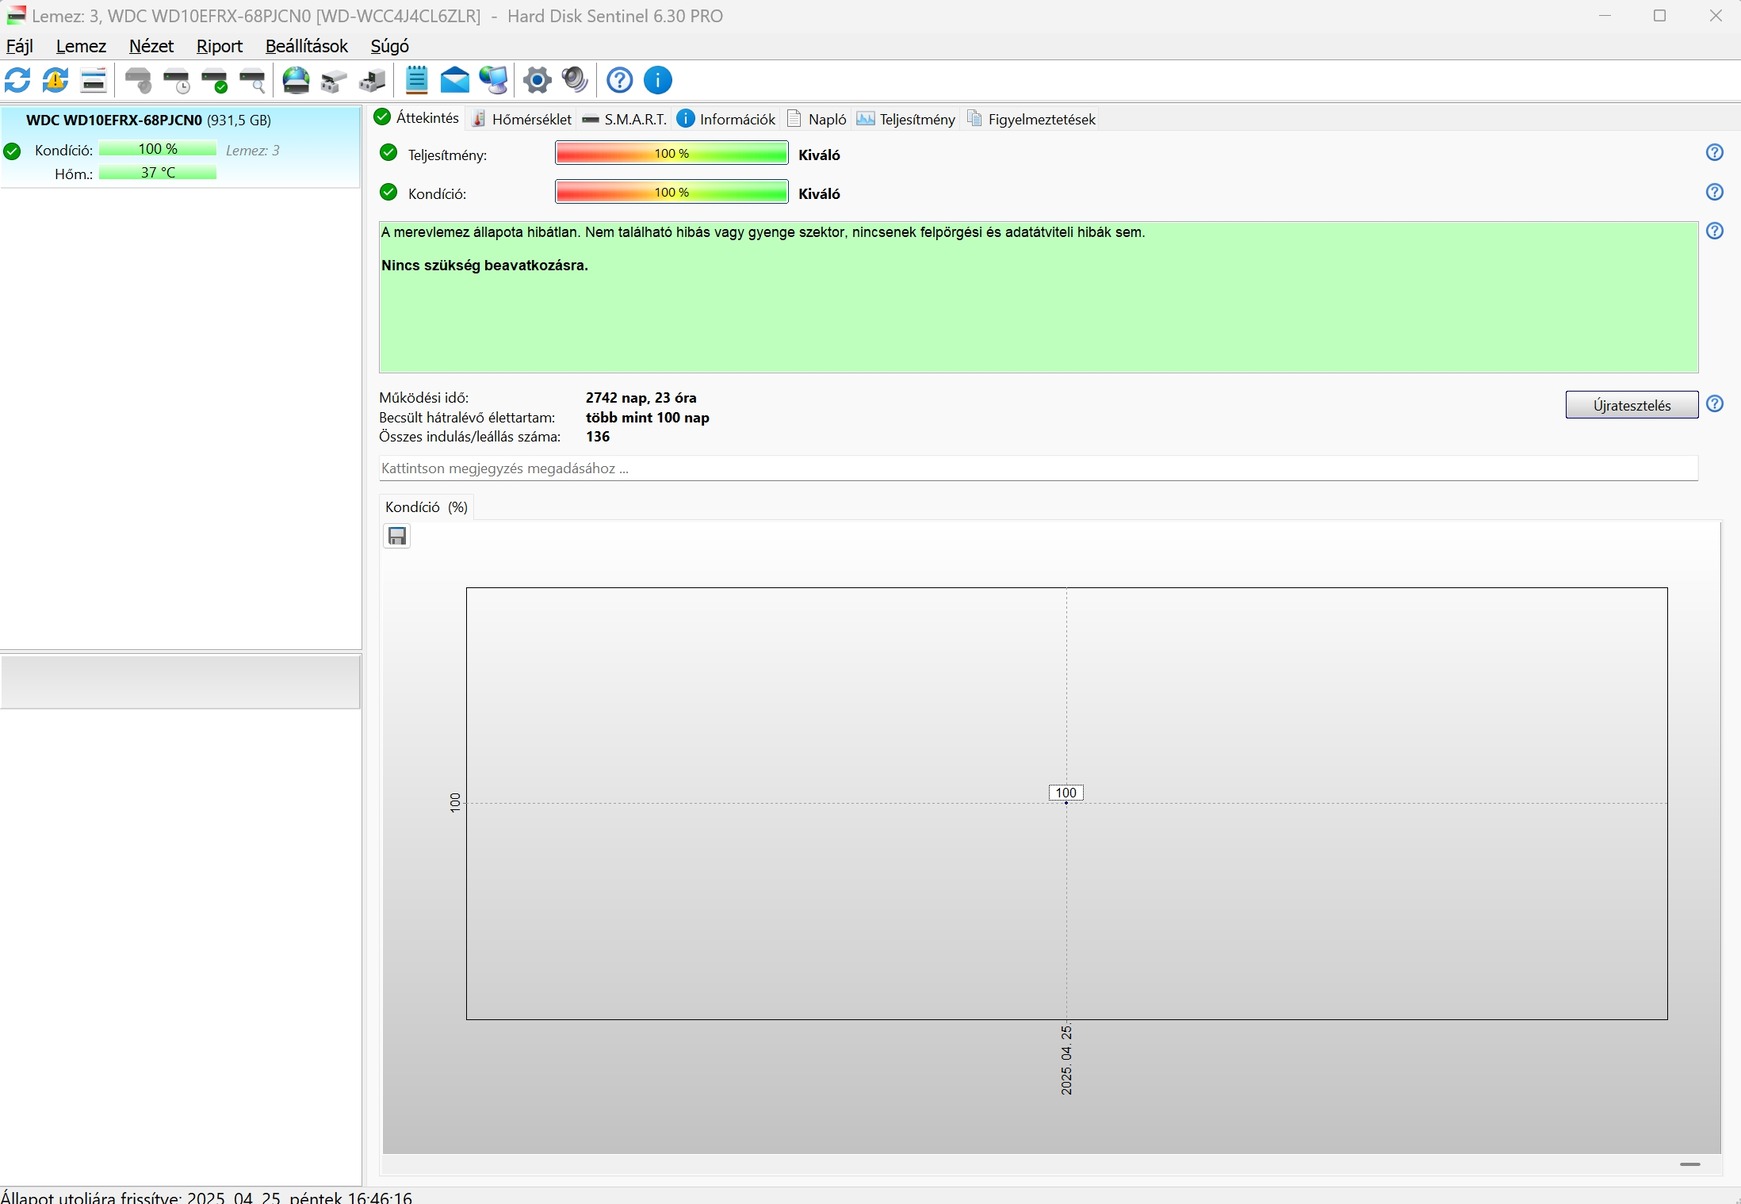Click the monitor with globe icon
The image size is (1741, 1204).
point(493,80)
